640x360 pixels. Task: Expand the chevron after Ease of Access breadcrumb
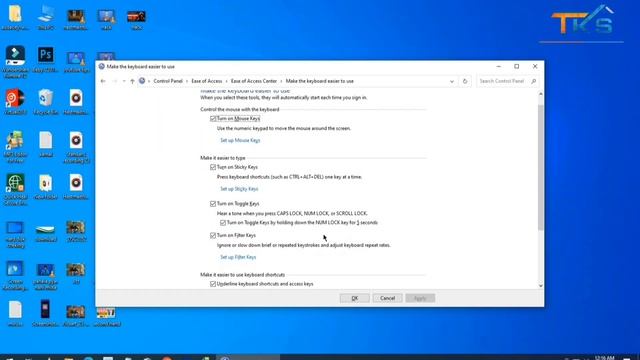pos(227,81)
